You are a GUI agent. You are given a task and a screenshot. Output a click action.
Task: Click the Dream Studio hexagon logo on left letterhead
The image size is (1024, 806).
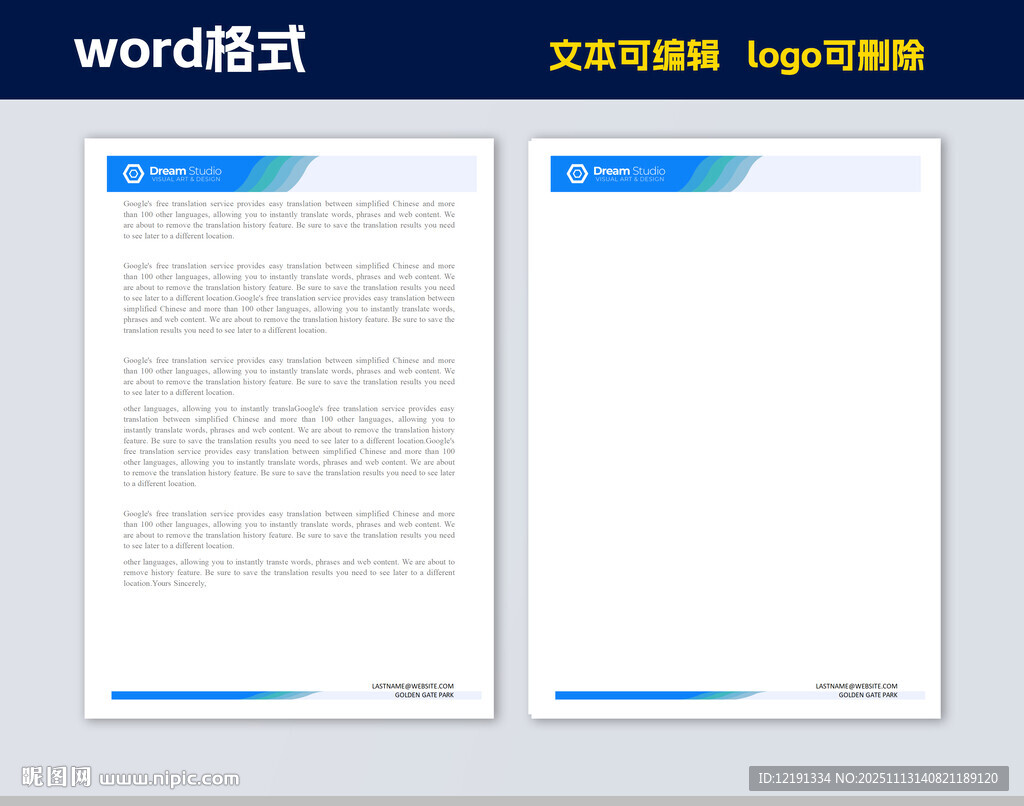coord(131,173)
